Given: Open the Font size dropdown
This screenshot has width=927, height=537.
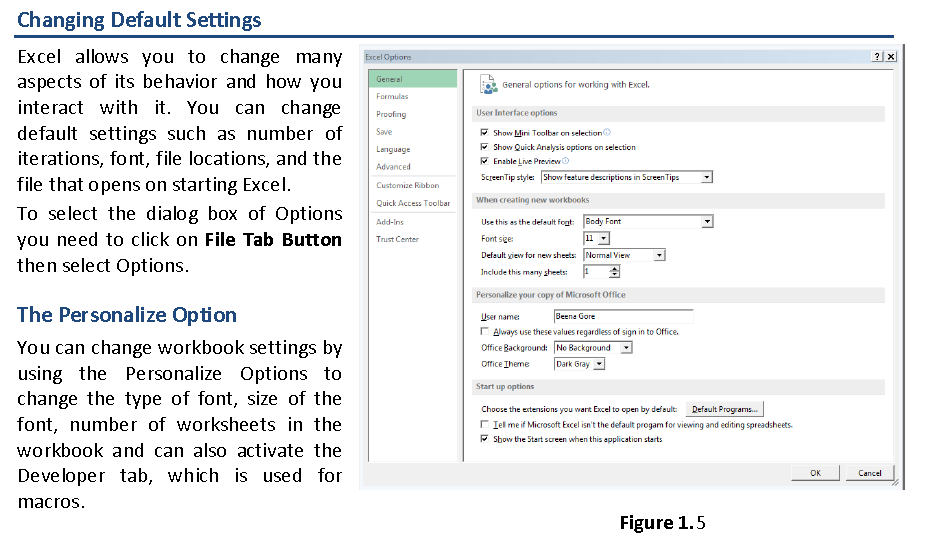Looking at the screenshot, I should [603, 238].
